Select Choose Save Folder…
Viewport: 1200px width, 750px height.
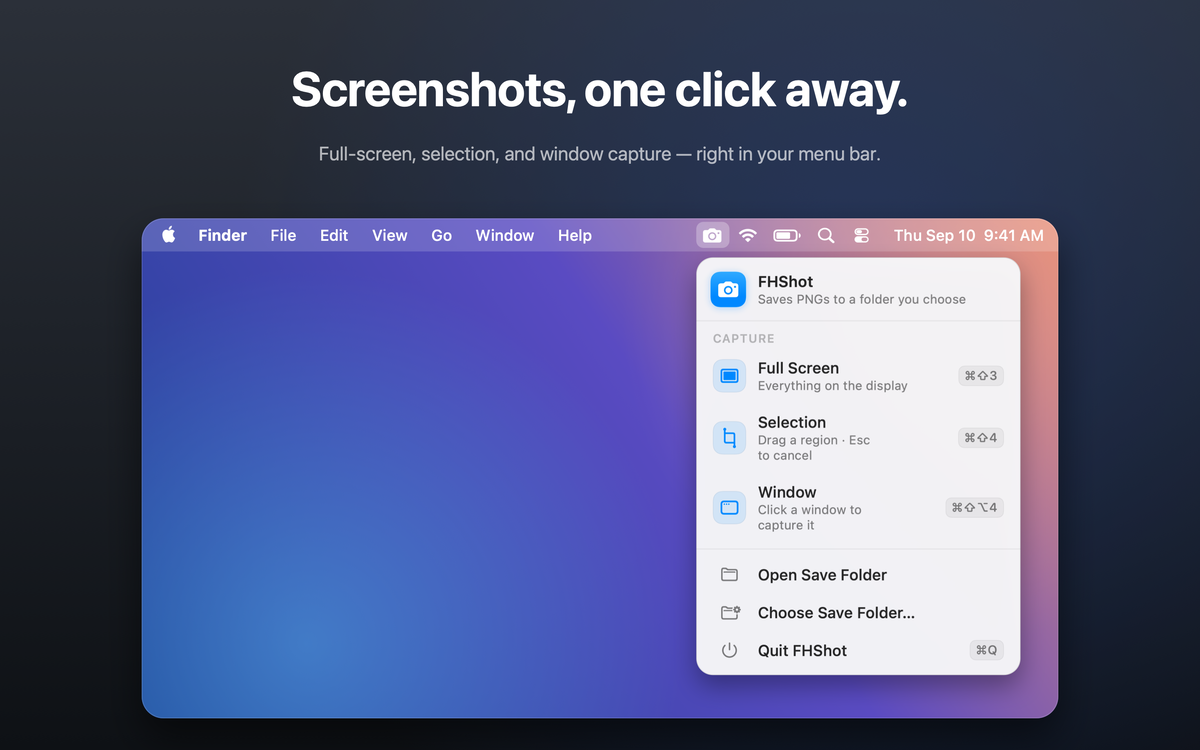[858, 613]
